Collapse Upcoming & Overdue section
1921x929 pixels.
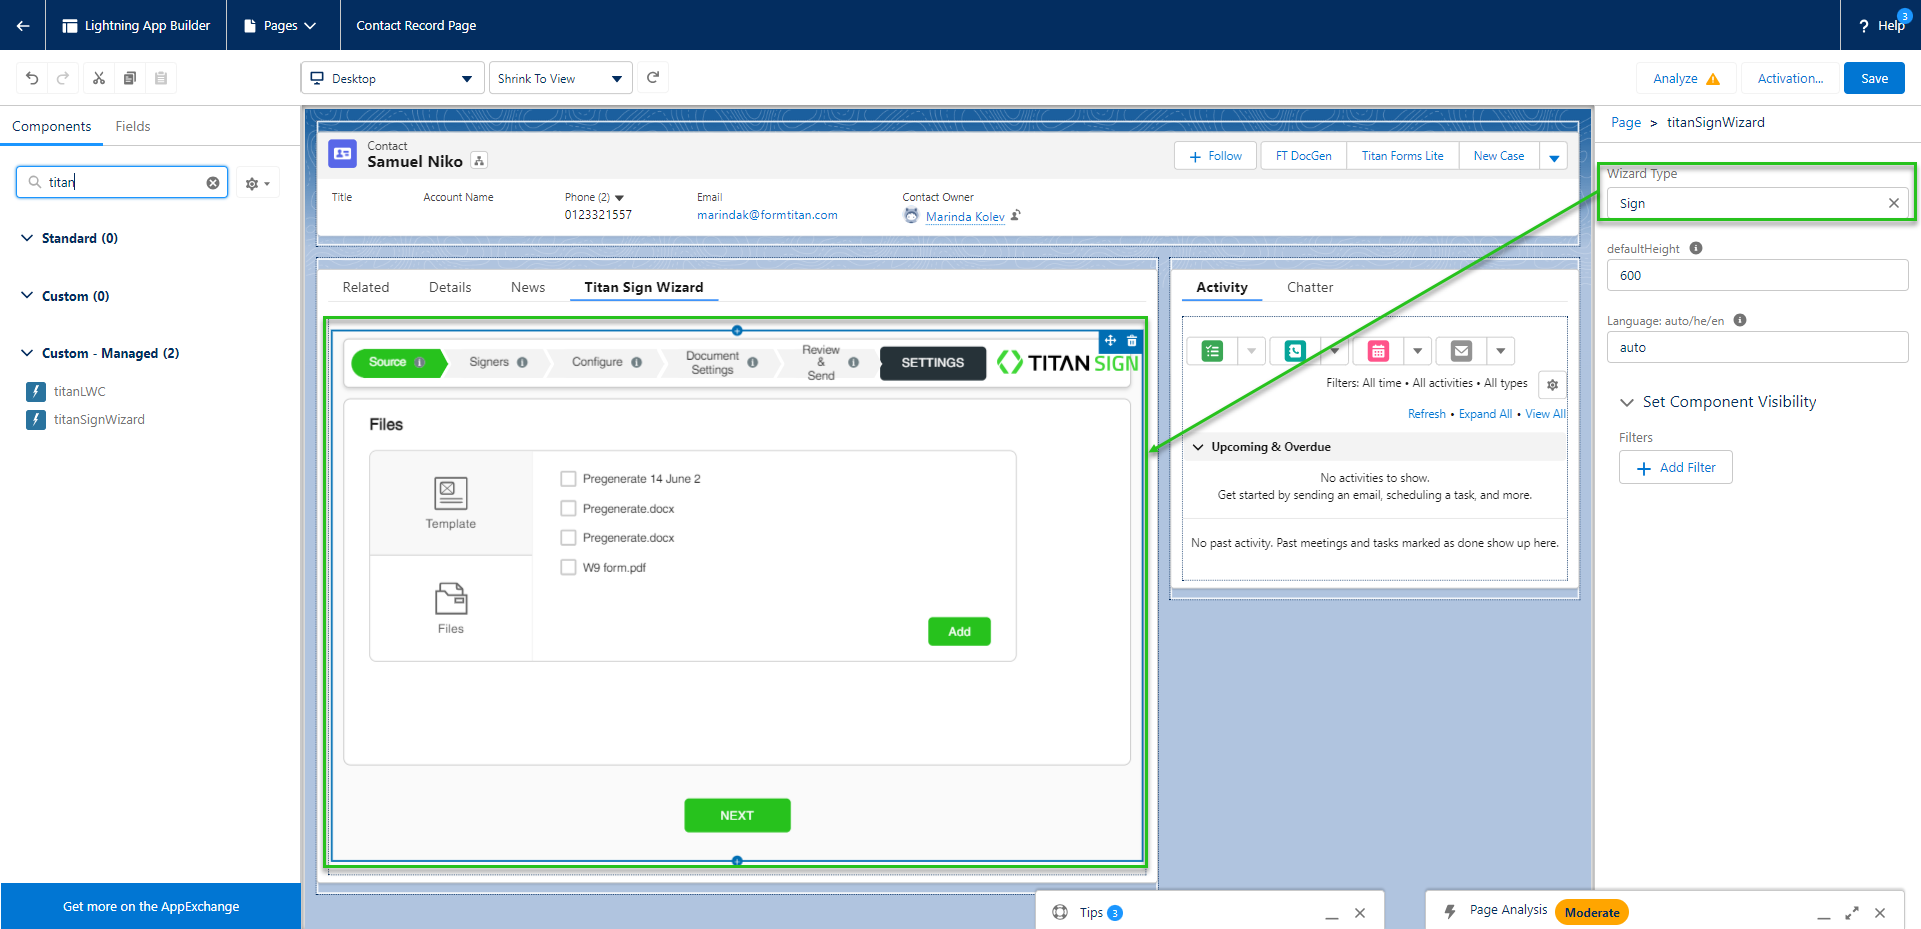point(1198,447)
